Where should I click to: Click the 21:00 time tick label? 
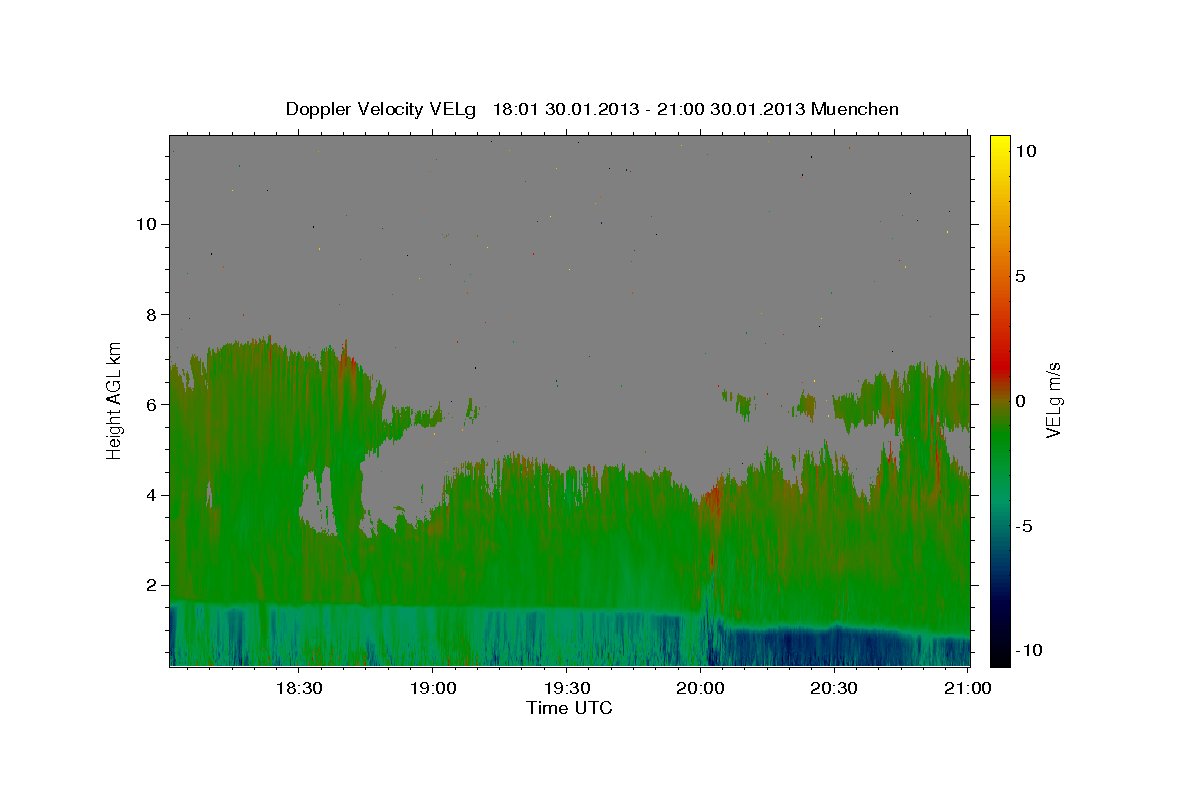968,688
